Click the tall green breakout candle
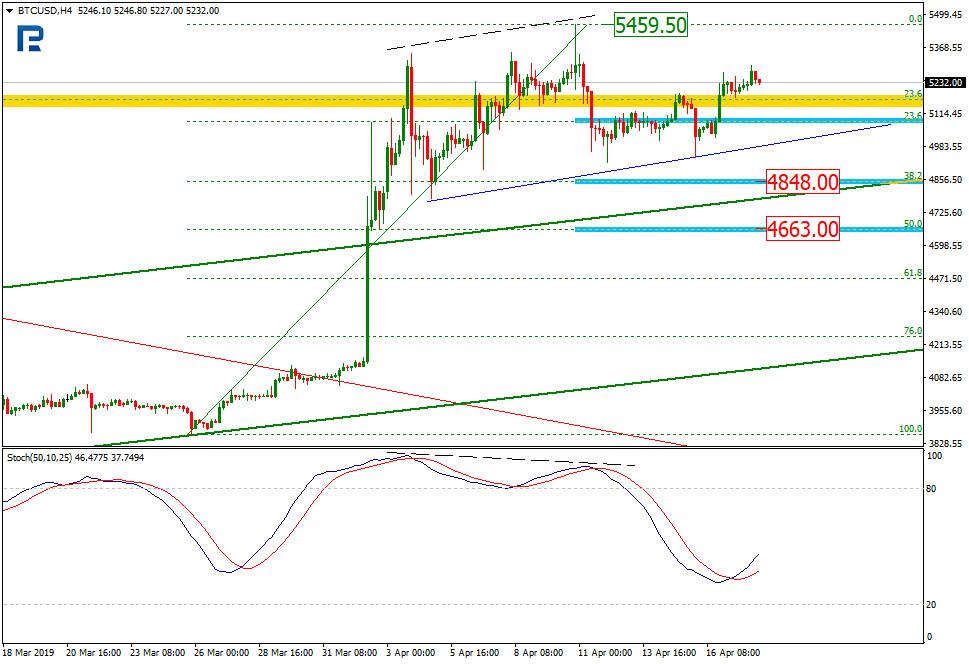Image resolution: width=969 pixels, height=664 pixels. pos(368,300)
